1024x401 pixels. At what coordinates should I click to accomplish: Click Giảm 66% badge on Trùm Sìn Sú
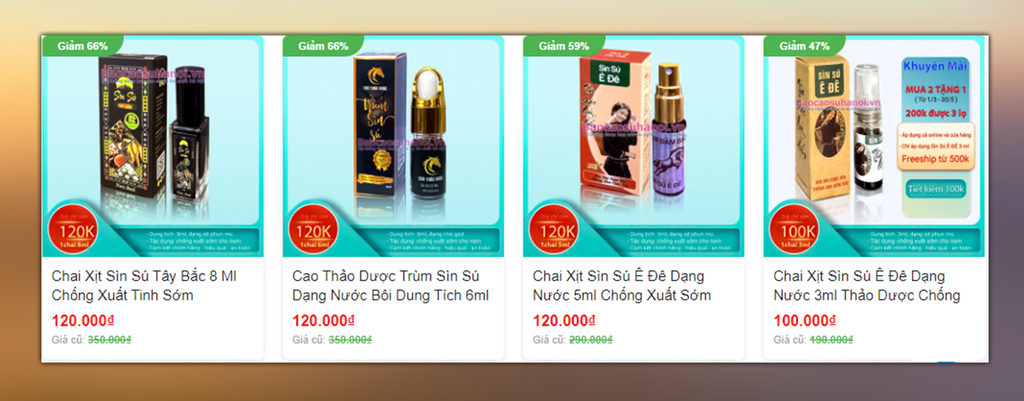(x=323, y=46)
